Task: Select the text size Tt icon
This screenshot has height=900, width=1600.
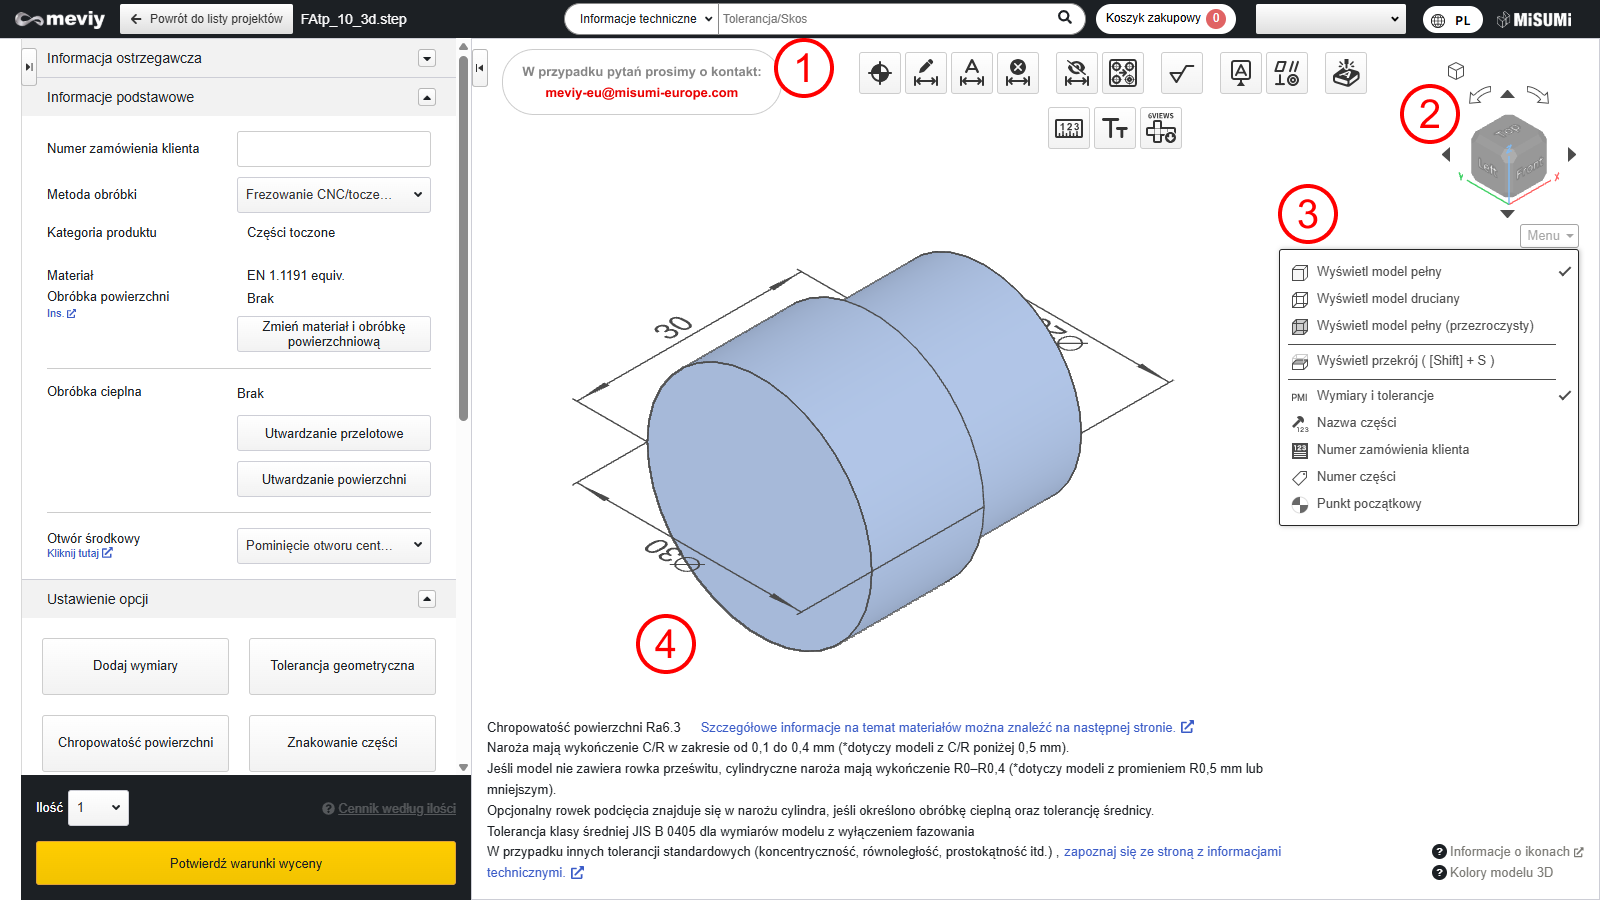Action: [x=1115, y=129]
